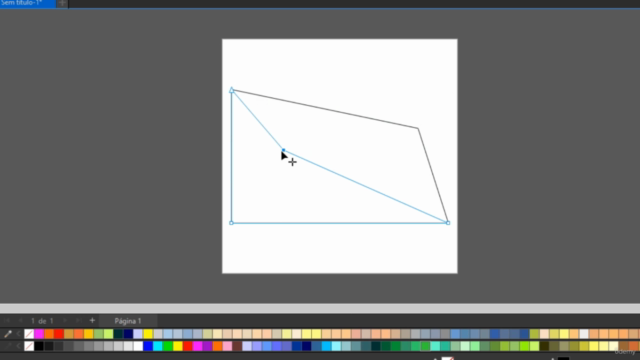Jump to the last page arrow
The image size is (640, 360).
[79, 321]
